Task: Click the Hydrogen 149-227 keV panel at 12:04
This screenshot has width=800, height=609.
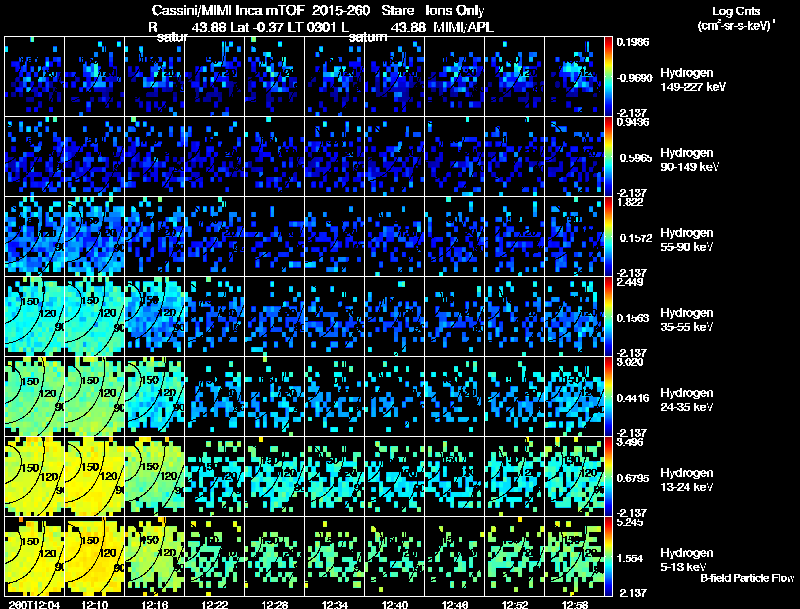Action: (x=34, y=77)
